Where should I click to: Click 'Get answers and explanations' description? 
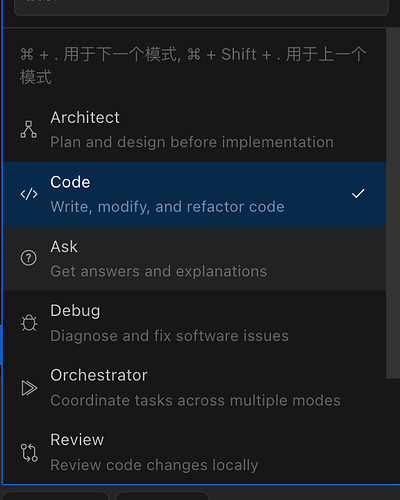pos(159,271)
